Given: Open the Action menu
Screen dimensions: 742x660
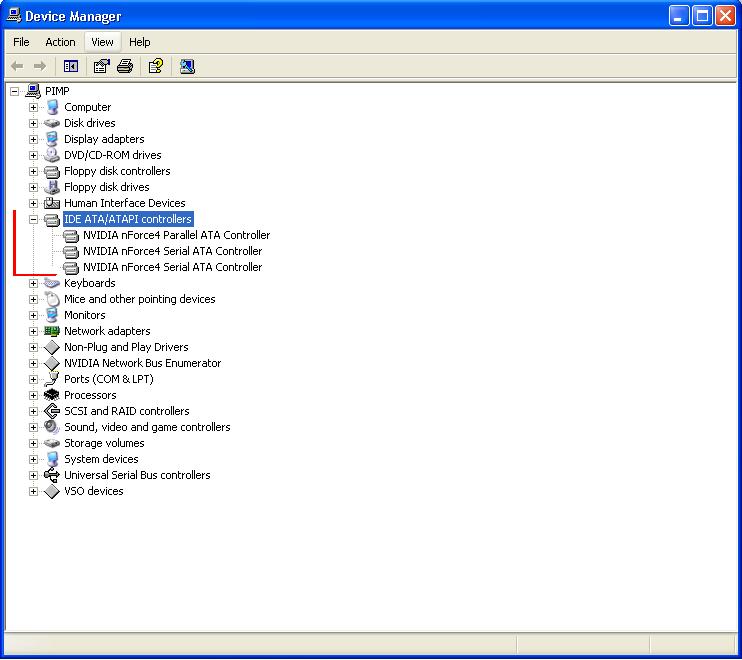Looking at the screenshot, I should click(60, 42).
